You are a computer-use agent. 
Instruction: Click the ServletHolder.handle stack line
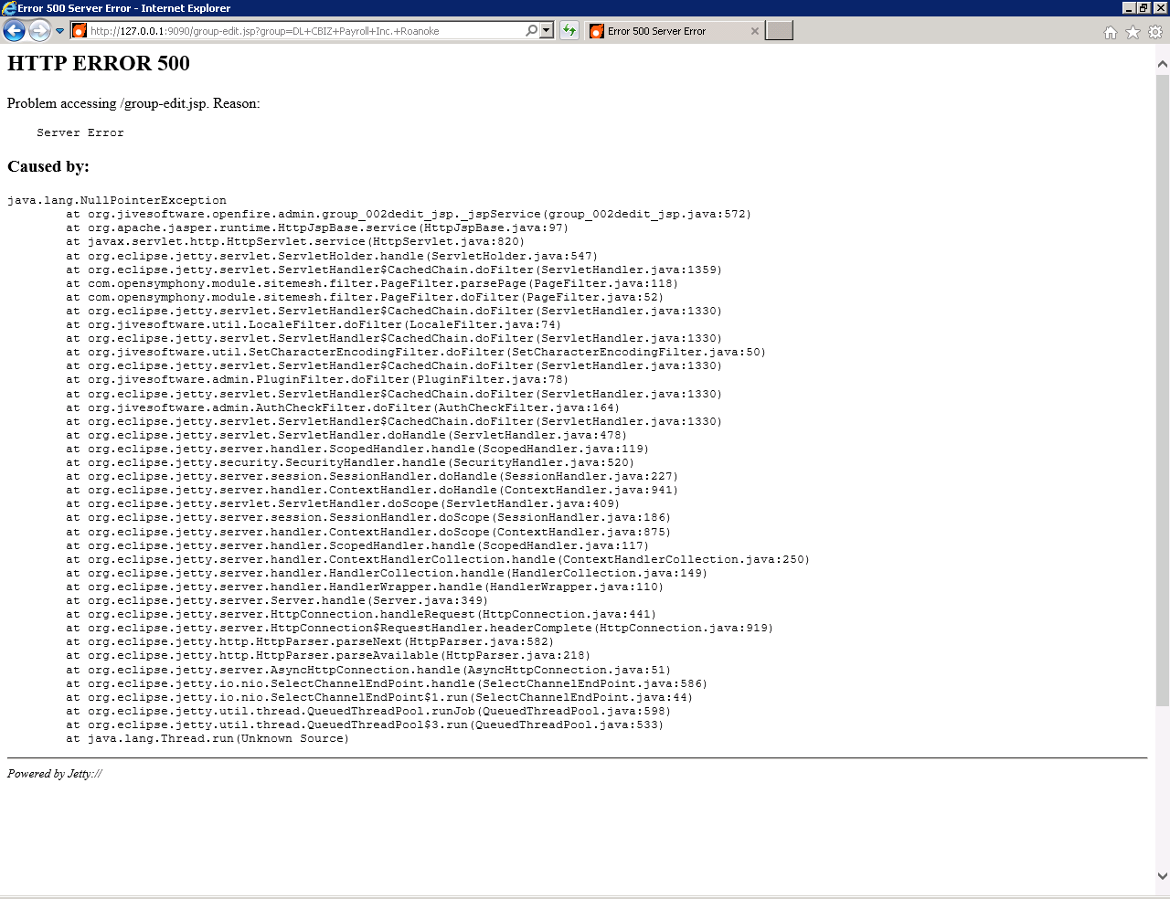pyautogui.click(x=331, y=256)
